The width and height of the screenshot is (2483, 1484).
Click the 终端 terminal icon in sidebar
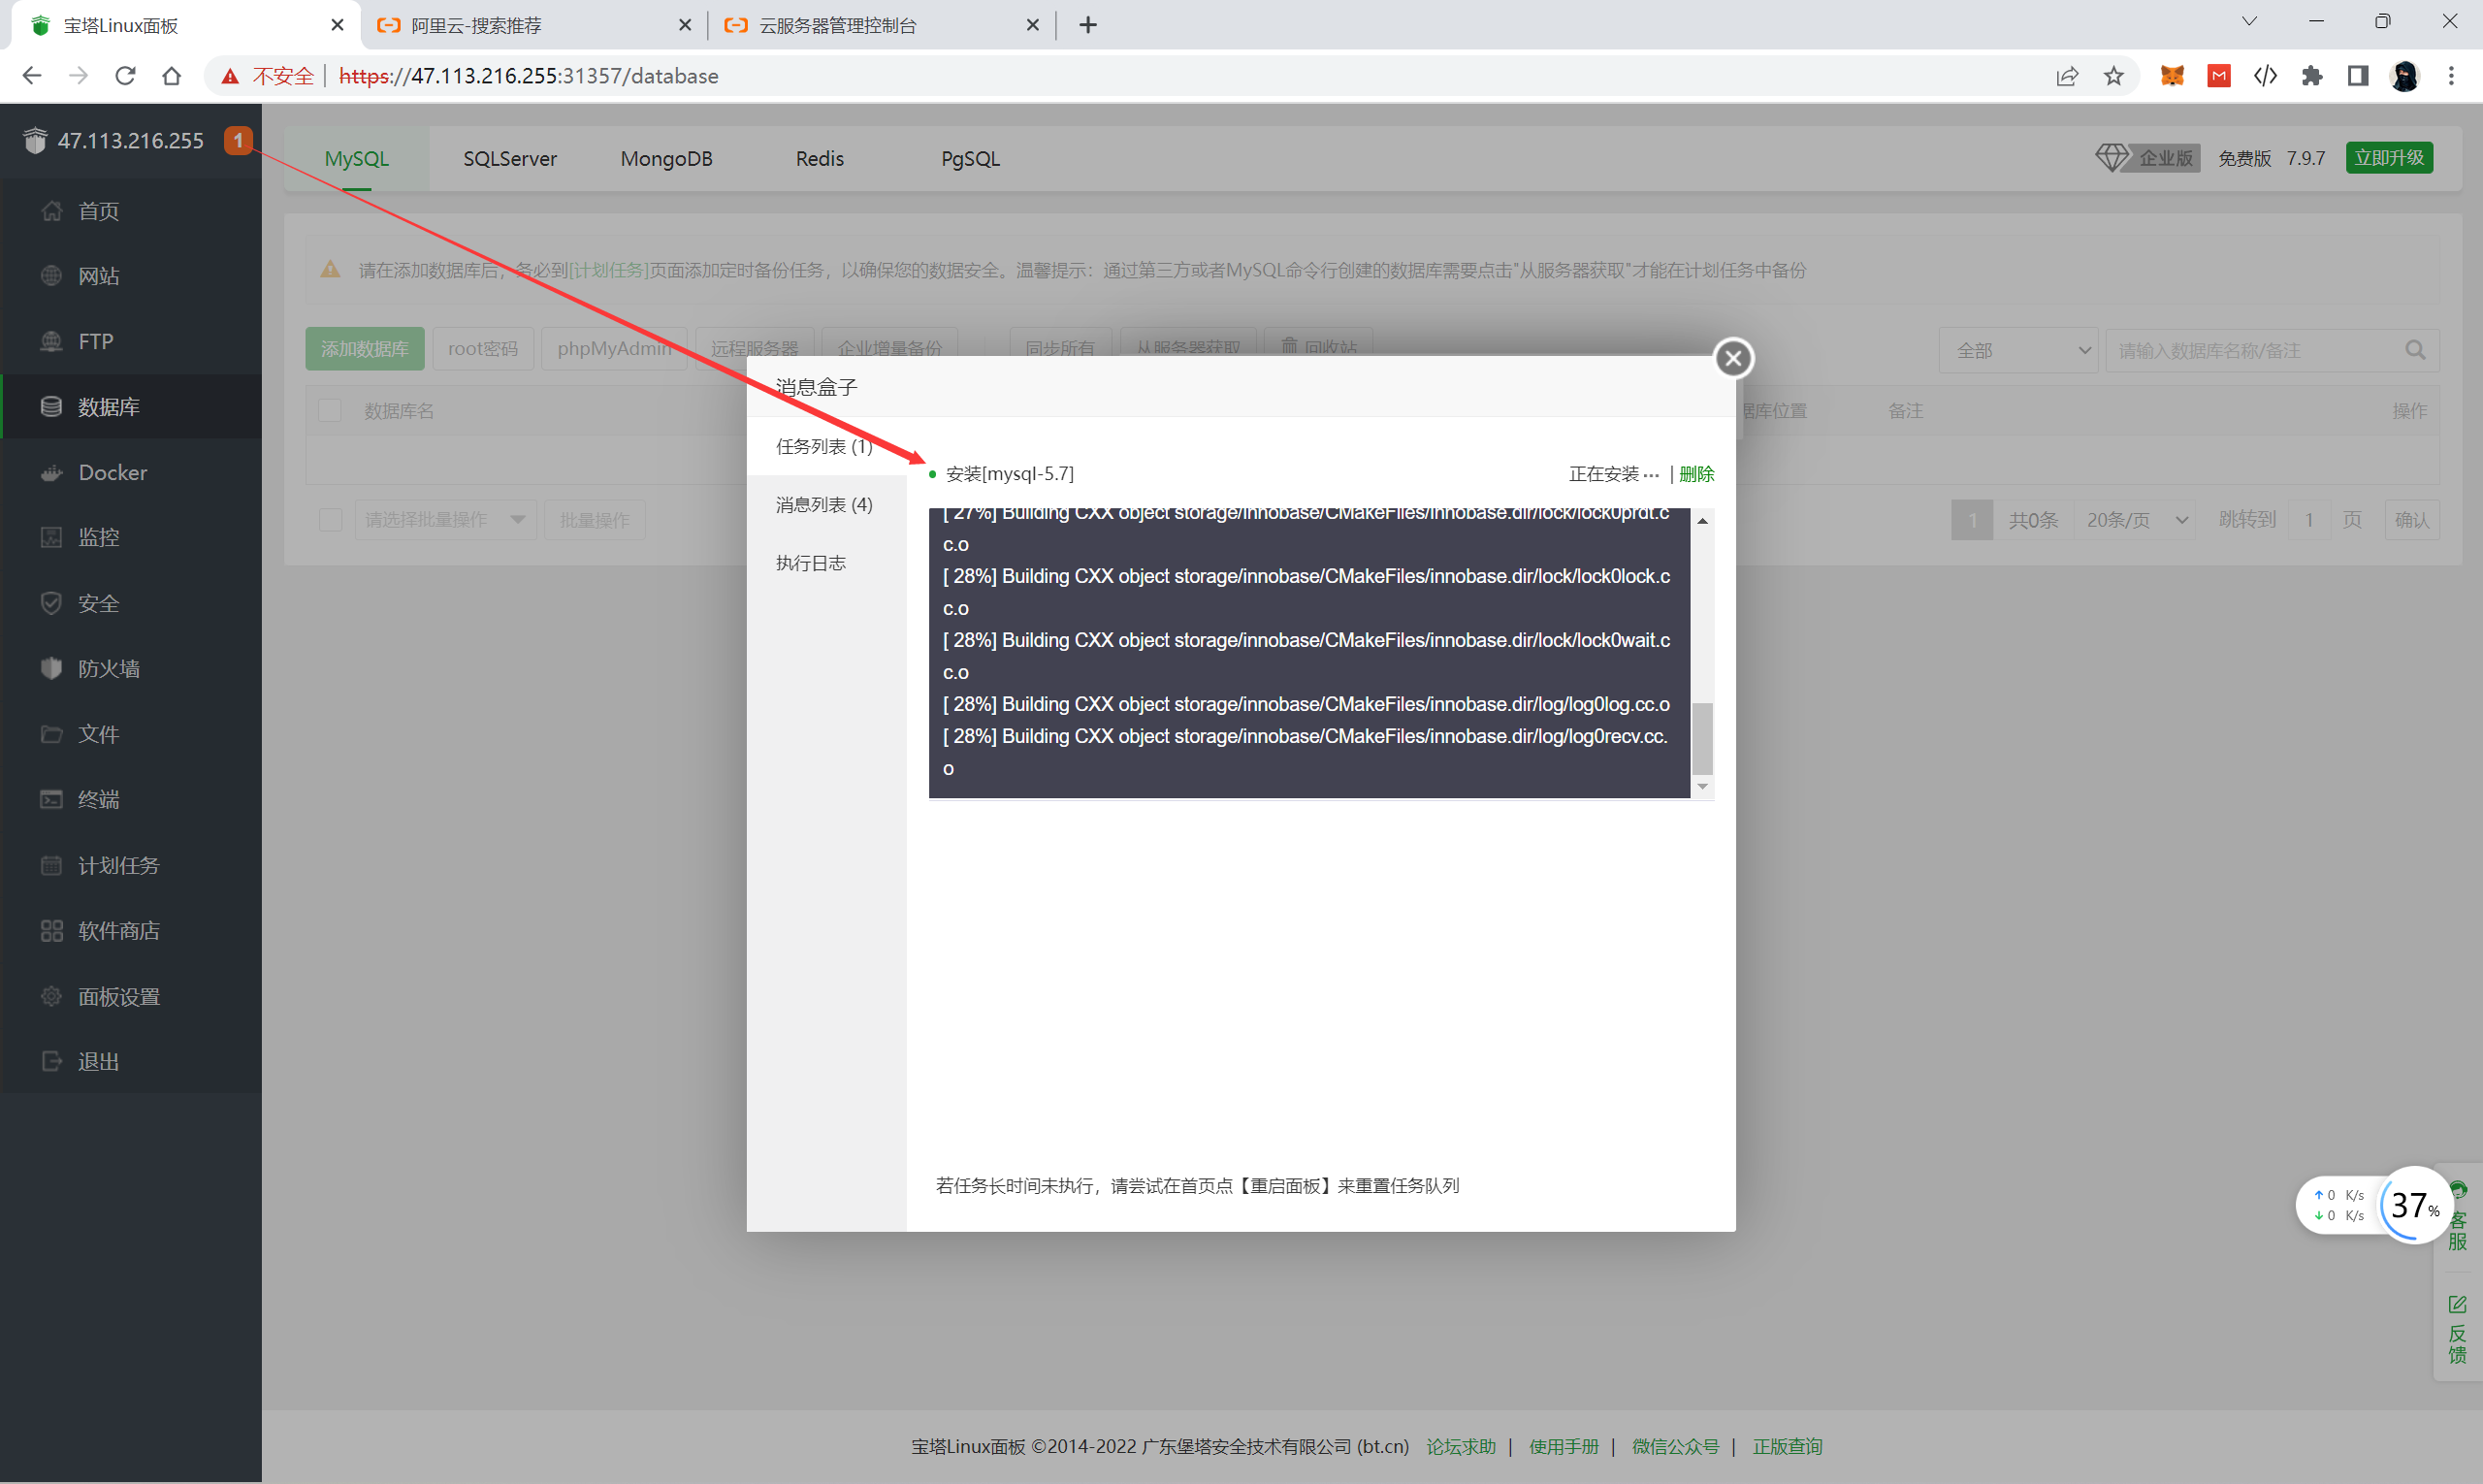(52, 799)
